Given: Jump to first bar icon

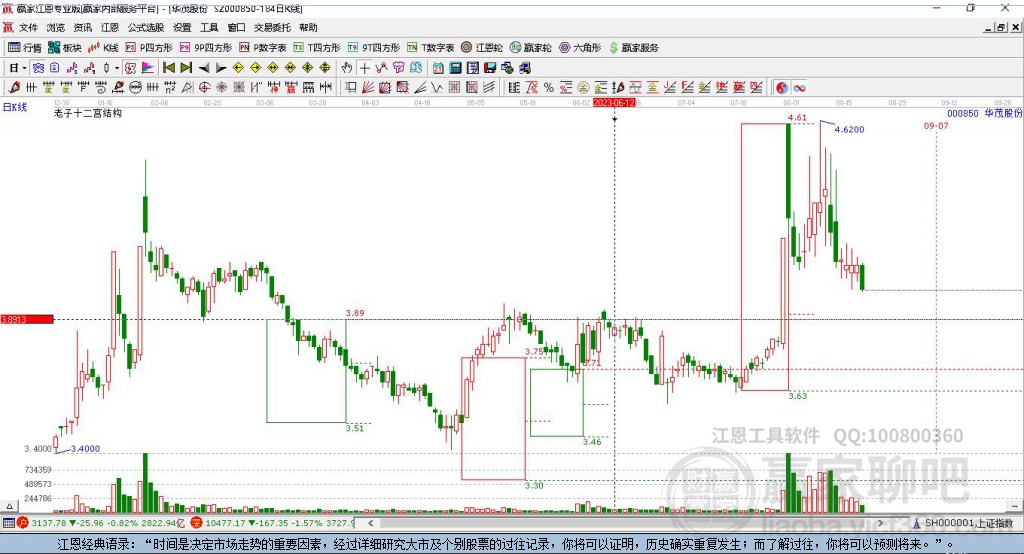Looking at the screenshot, I should pos(168,68).
